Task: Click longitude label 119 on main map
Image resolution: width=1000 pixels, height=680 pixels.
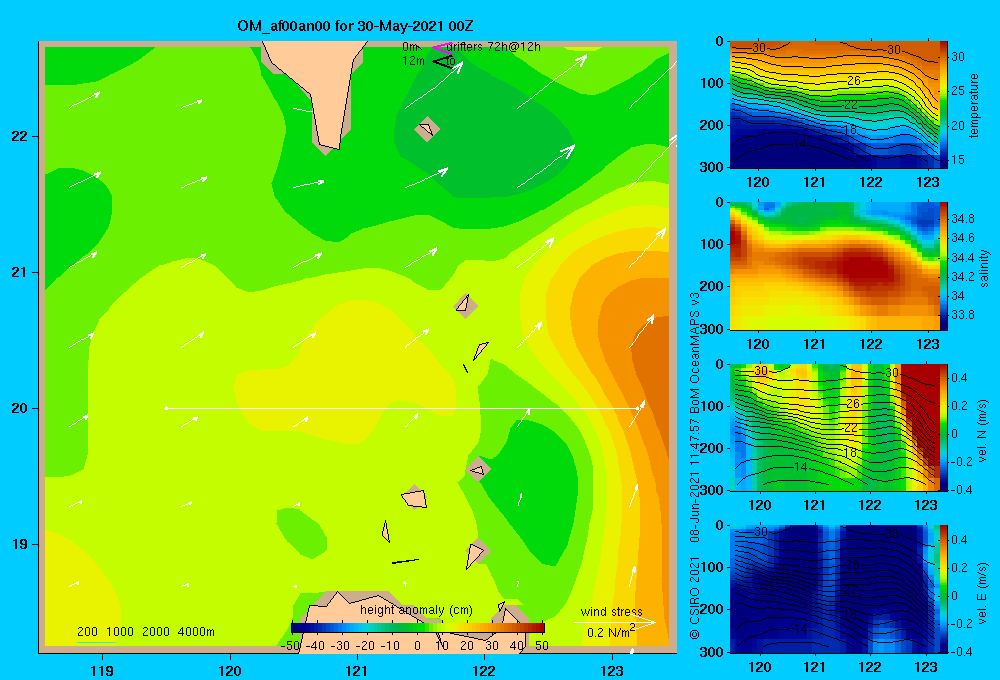Action: click(102, 670)
